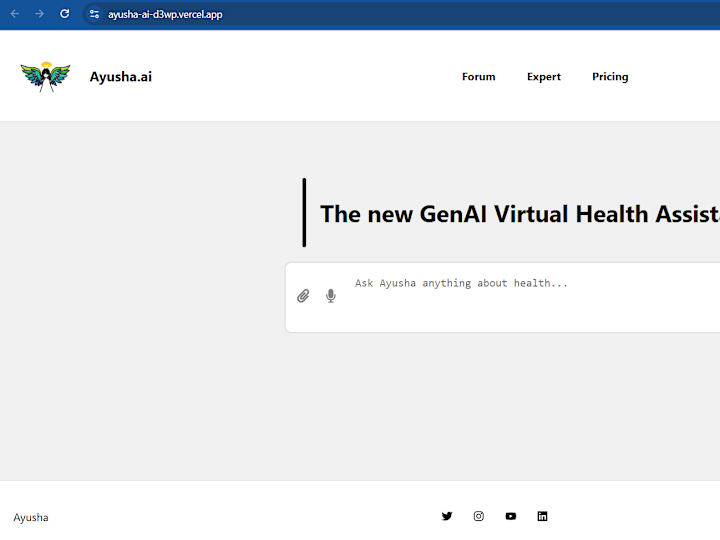Select the ayusha-ai-d3wp.vercel.app address bar
The height and width of the screenshot is (540, 720).
[x=165, y=14]
